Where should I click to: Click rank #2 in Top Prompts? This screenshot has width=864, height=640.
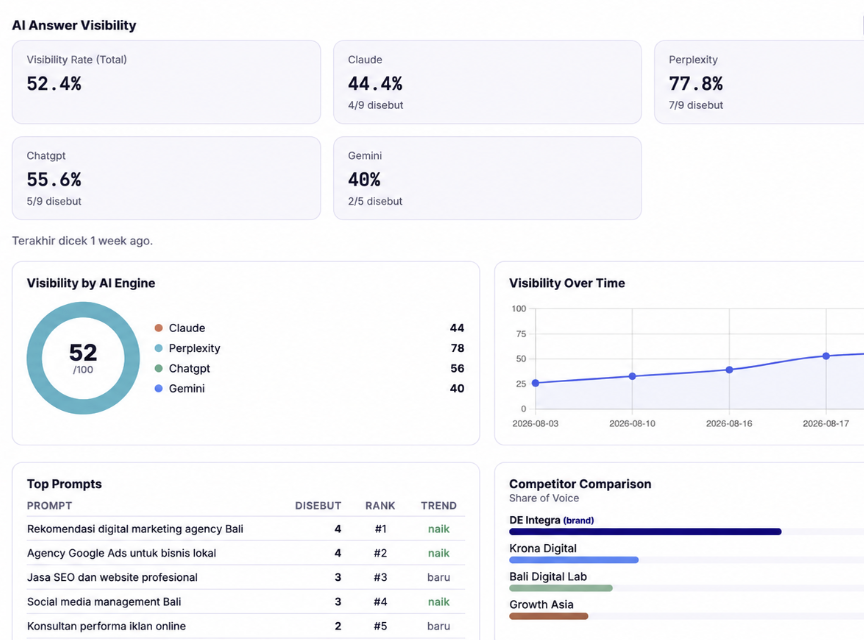coord(381,553)
